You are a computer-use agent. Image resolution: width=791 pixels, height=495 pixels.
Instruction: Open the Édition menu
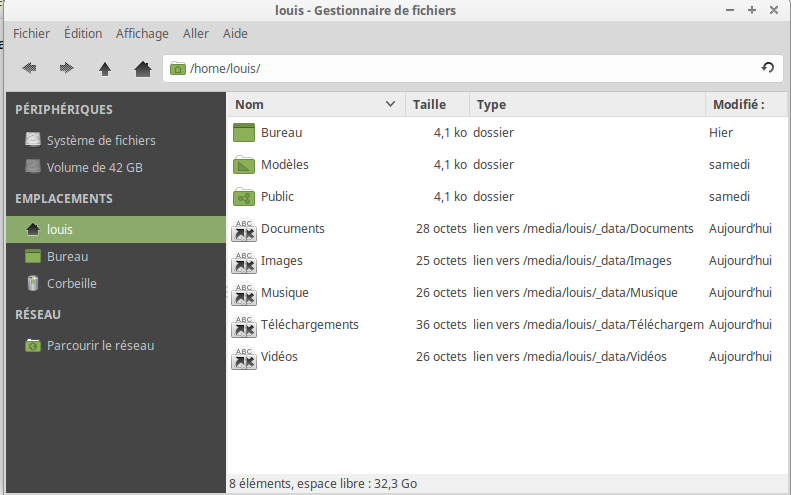coord(83,33)
